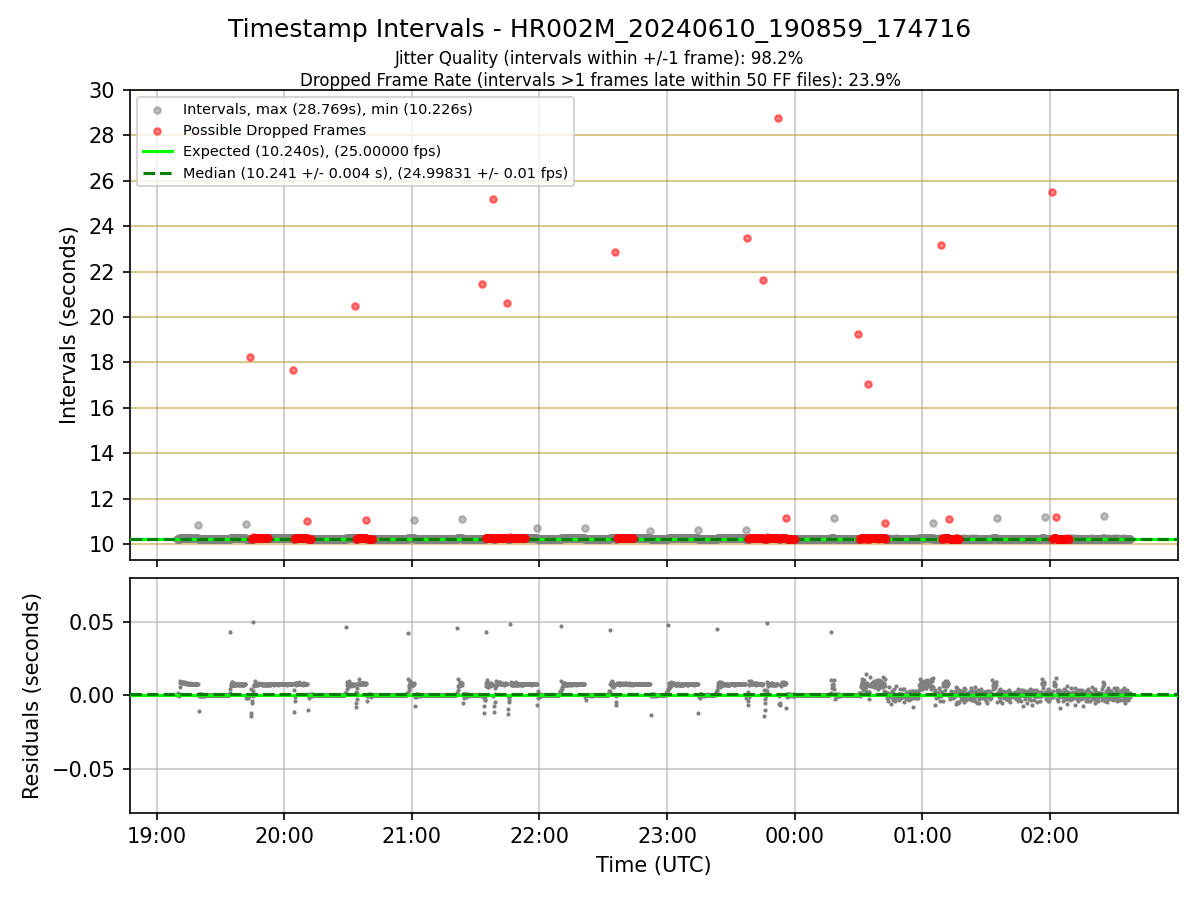This screenshot has height=900, width=1200.
Task: Click the red circle marker in the legend
Action: 157,130
